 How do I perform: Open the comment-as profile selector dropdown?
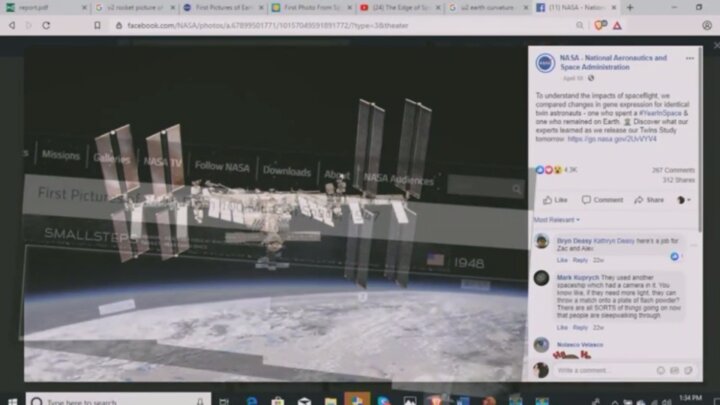click(x=684, y=200)
